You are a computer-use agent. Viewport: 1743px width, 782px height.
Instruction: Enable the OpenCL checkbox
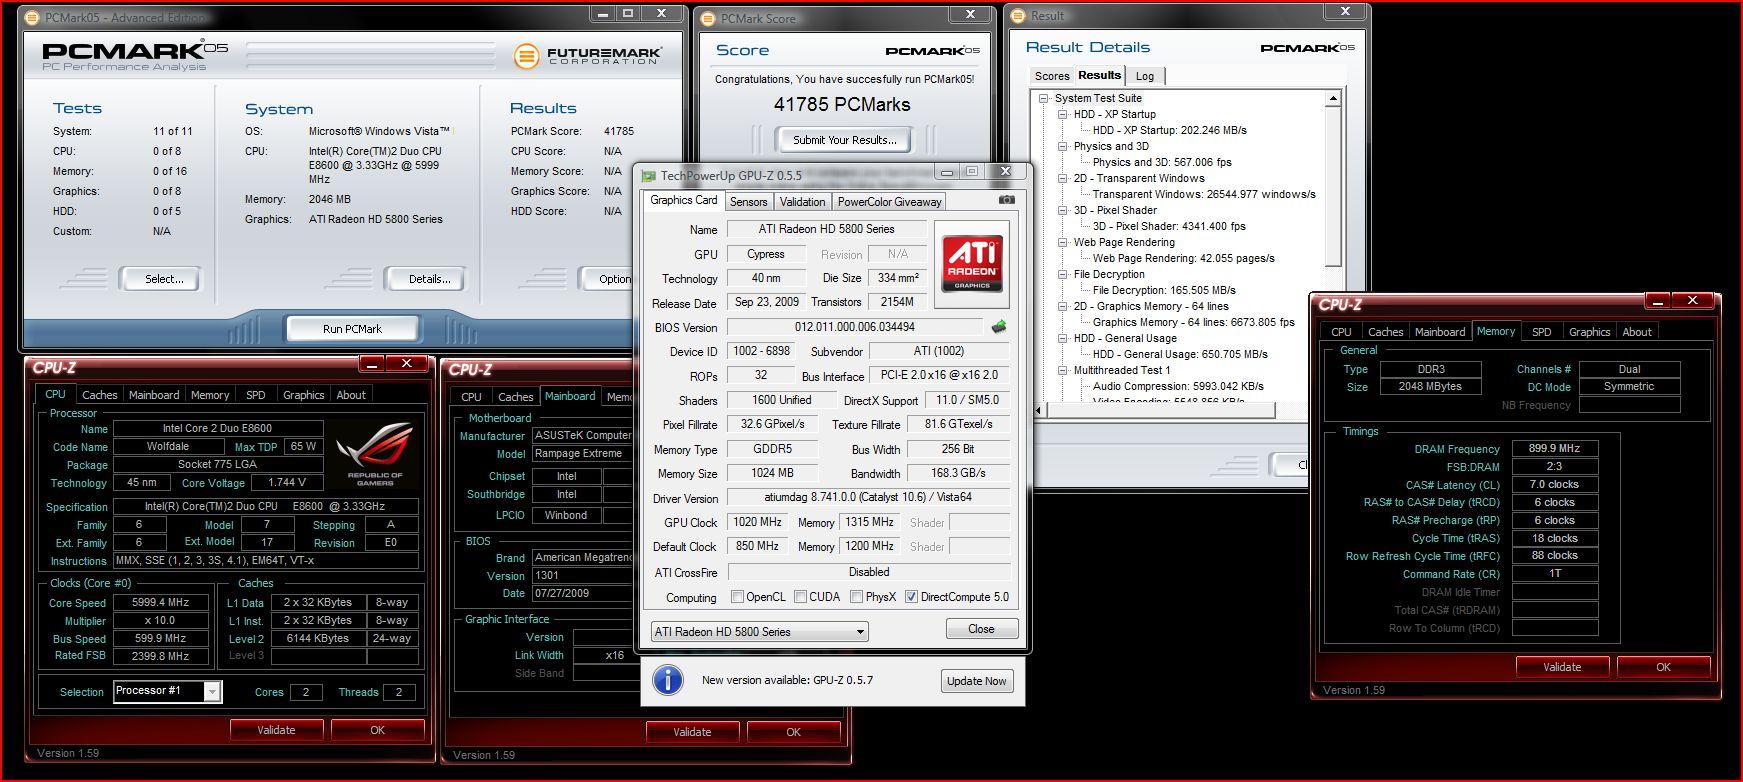tap(737, 597)
